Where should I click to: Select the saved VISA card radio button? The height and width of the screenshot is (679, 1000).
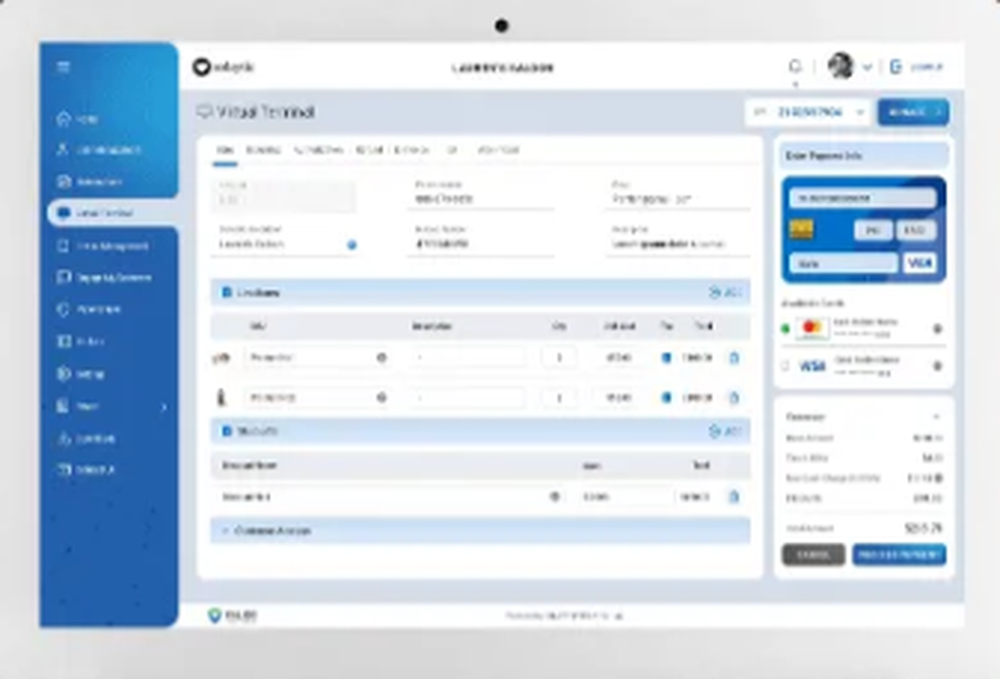[786, 365]
